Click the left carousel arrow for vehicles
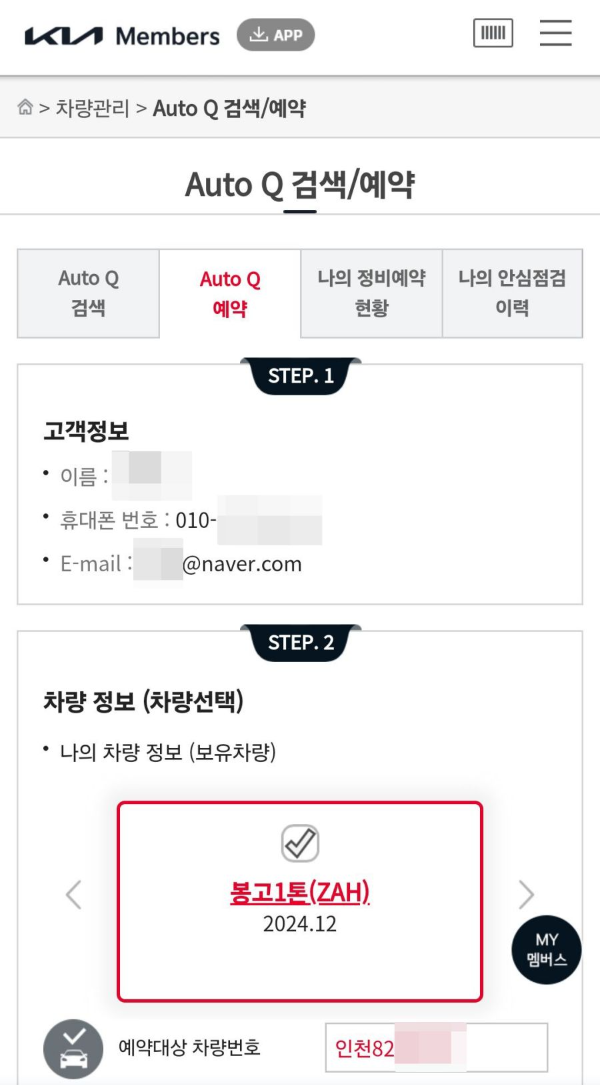 click(74, 896)
